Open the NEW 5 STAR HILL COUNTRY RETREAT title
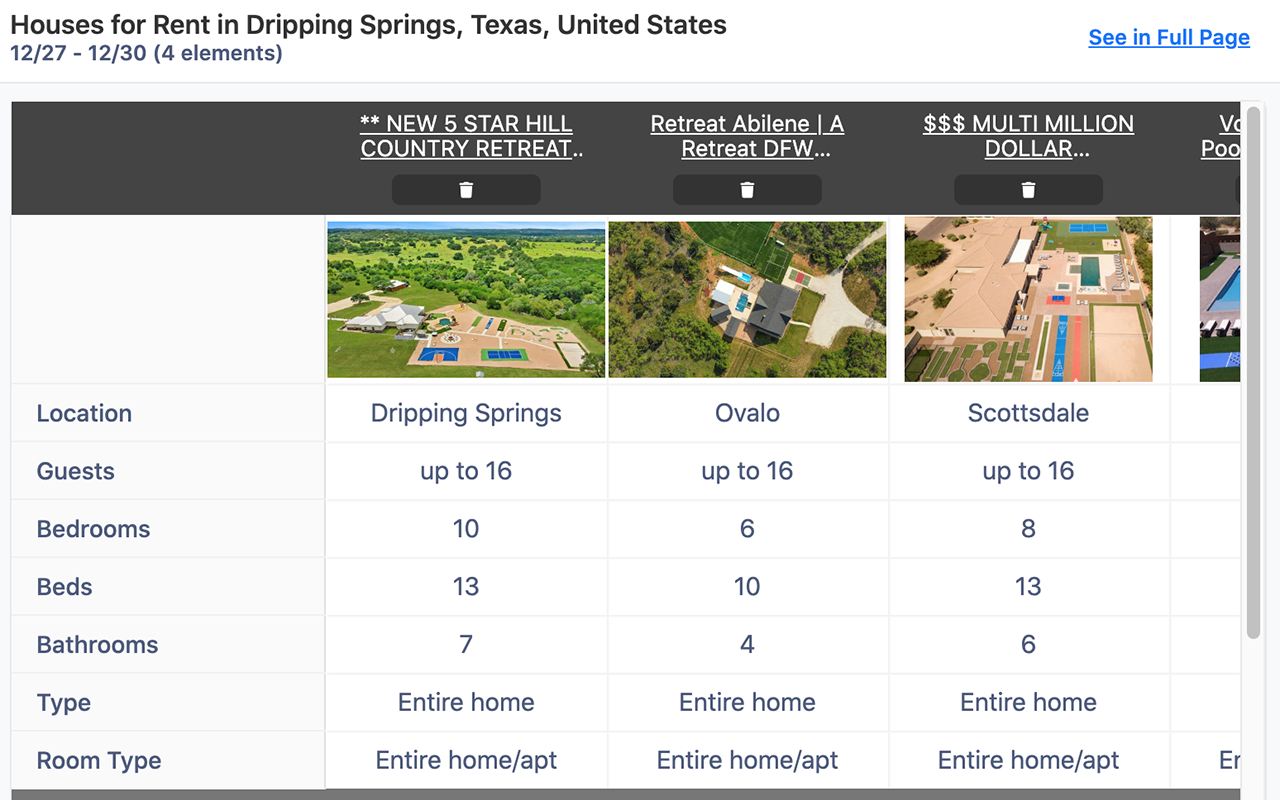 point(466,136)
